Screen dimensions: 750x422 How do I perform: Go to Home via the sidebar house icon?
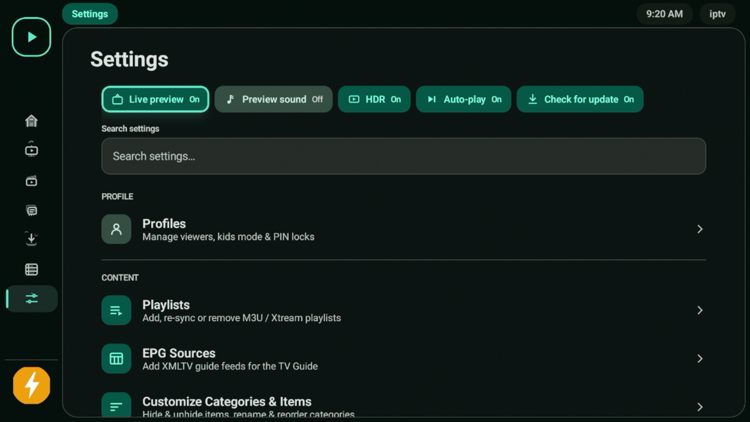tap(32, 121)
